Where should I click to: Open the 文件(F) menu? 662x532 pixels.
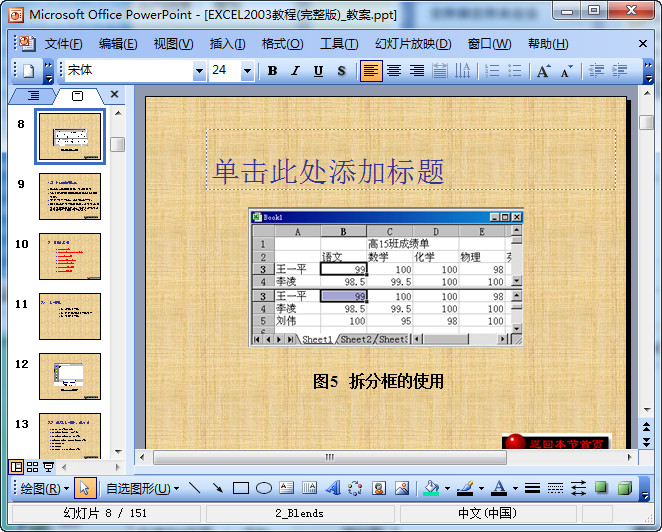pos(63,44)
